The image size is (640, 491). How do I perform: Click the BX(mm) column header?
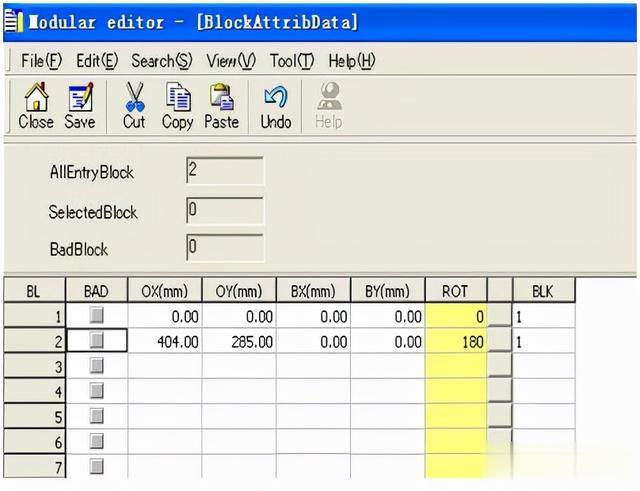click(x=313, y=291)
